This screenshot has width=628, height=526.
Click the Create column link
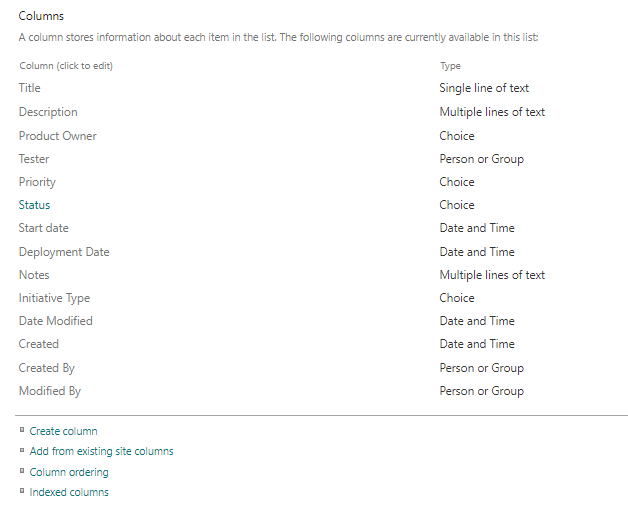point(63,431)
